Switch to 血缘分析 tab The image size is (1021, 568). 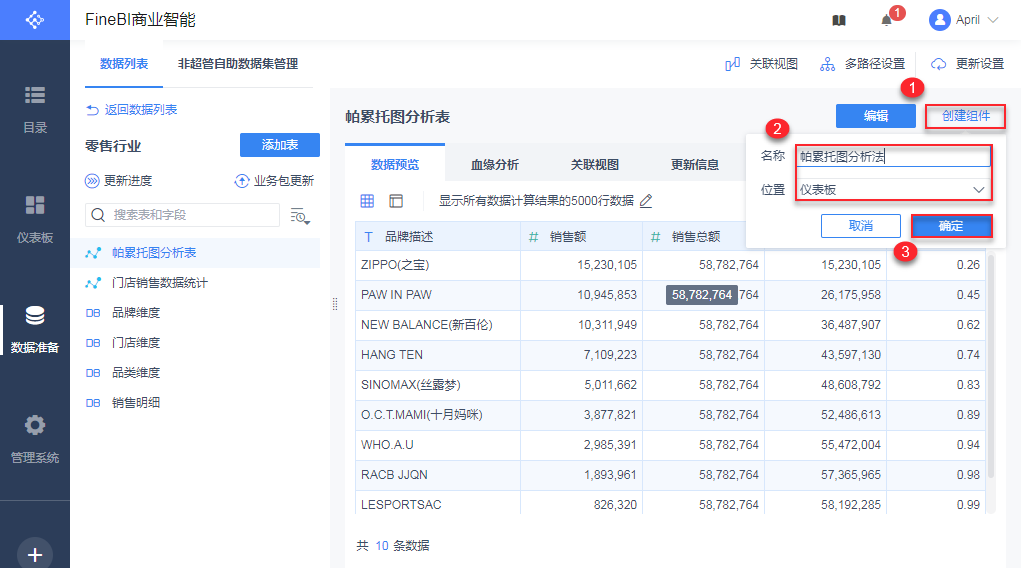[x=494, y=165]
